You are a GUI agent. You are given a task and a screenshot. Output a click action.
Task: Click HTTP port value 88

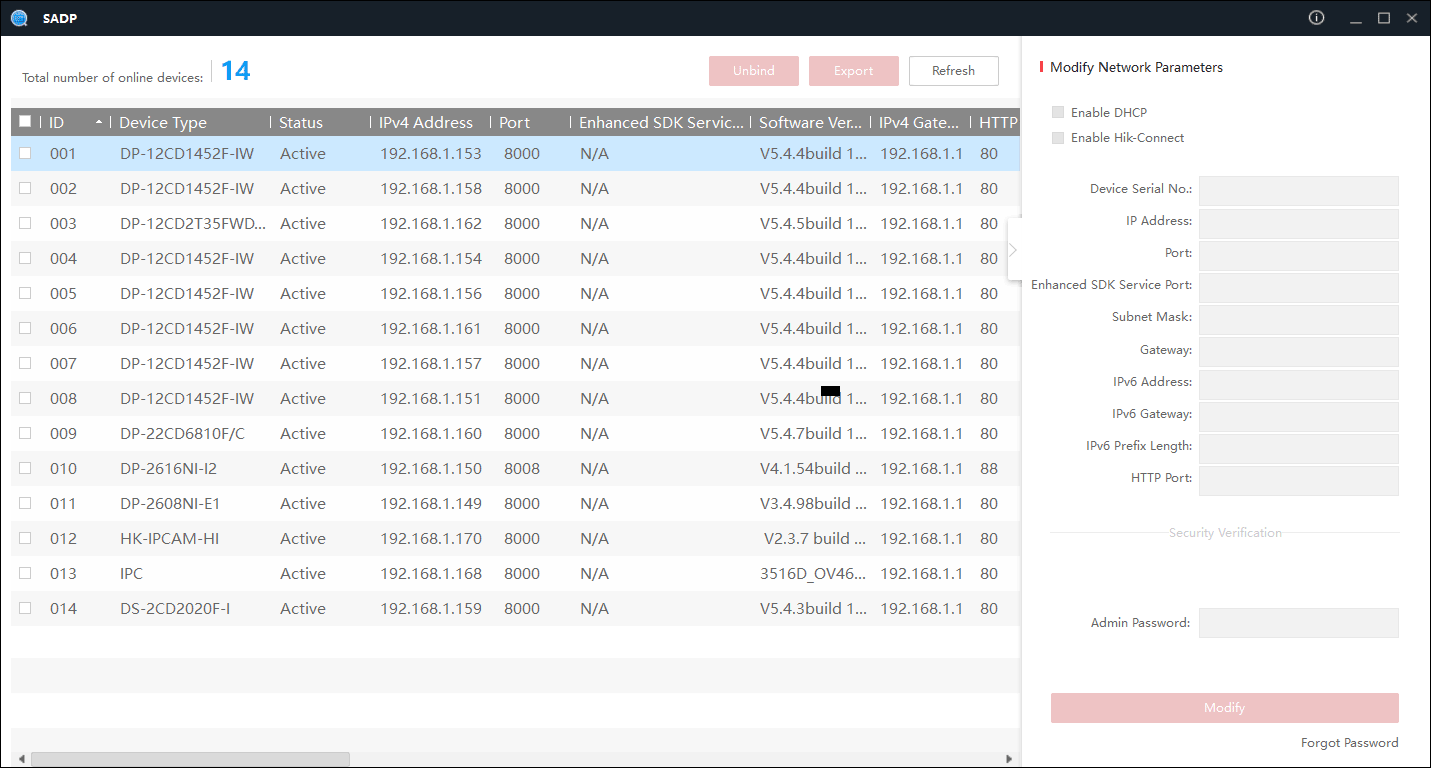coord(989,469)
